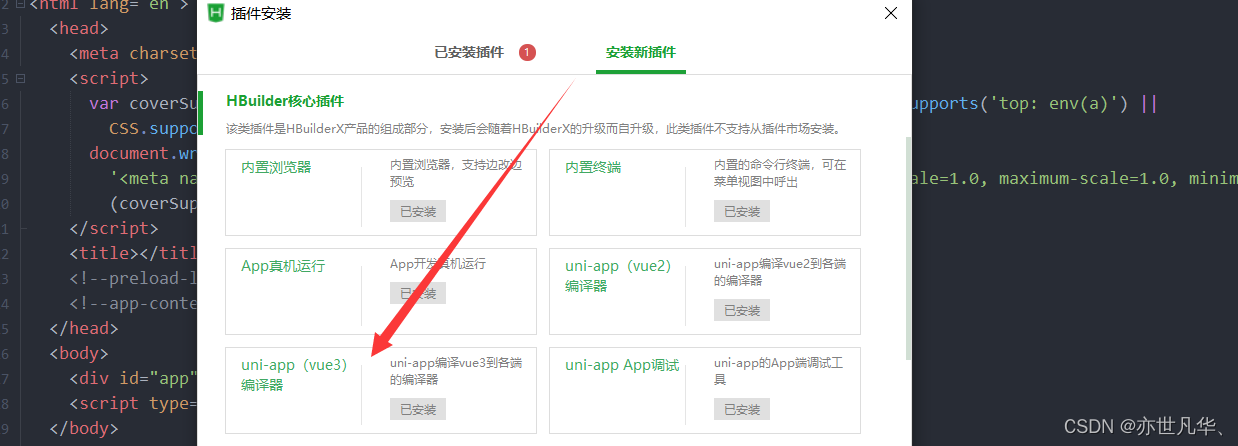Screen dimensions: 1238x446
Task: Click the red badge showing 1
Action: tap(527, 52)
